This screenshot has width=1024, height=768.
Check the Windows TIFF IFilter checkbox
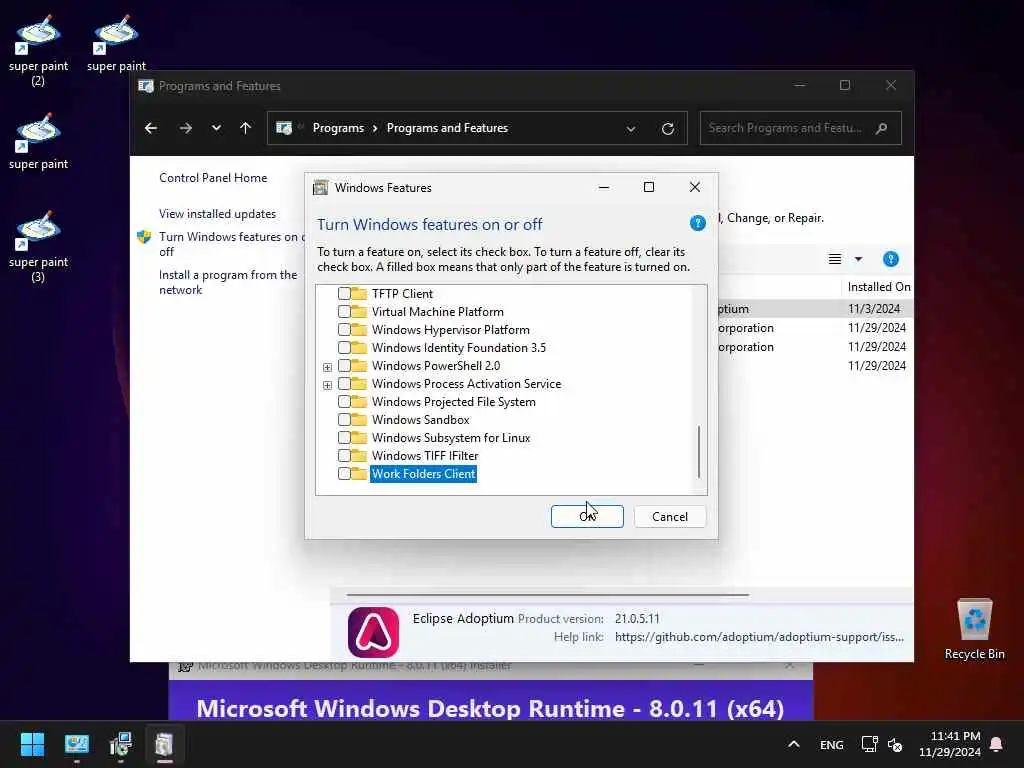(344, 456)
